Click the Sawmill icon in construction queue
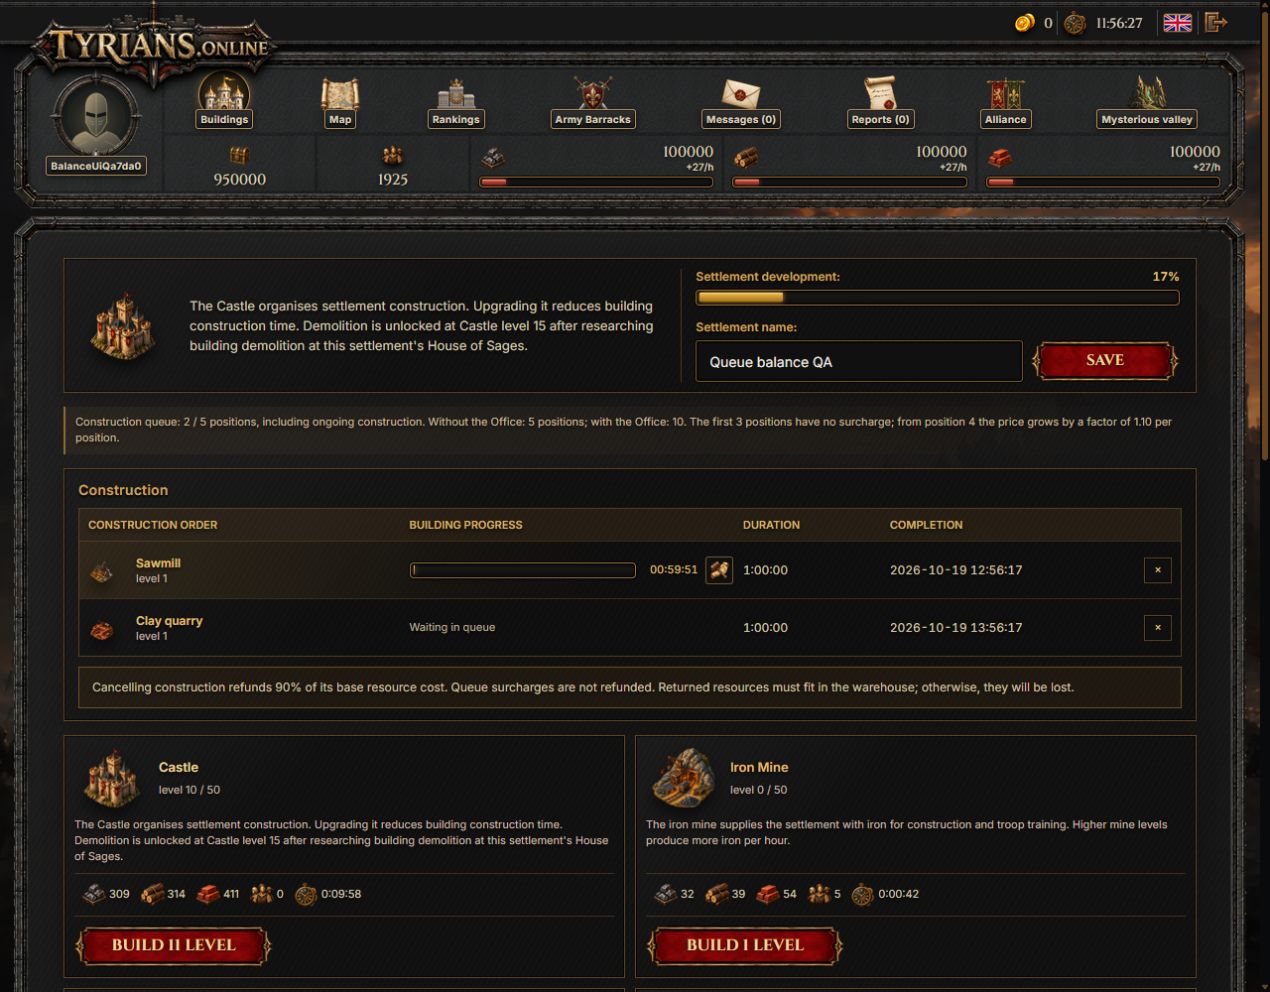 tap(102, 571)
